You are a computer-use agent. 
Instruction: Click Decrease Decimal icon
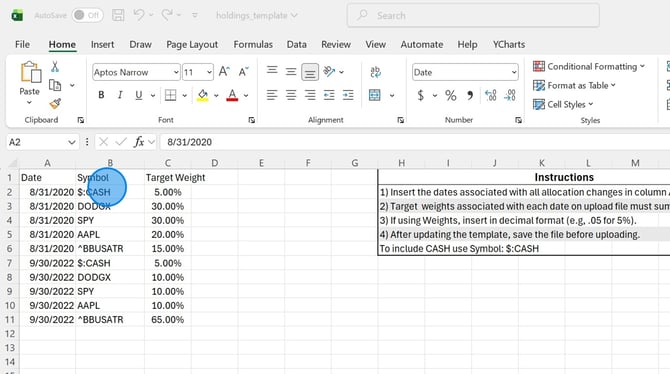pyautogui.click(x=510, y=95)
